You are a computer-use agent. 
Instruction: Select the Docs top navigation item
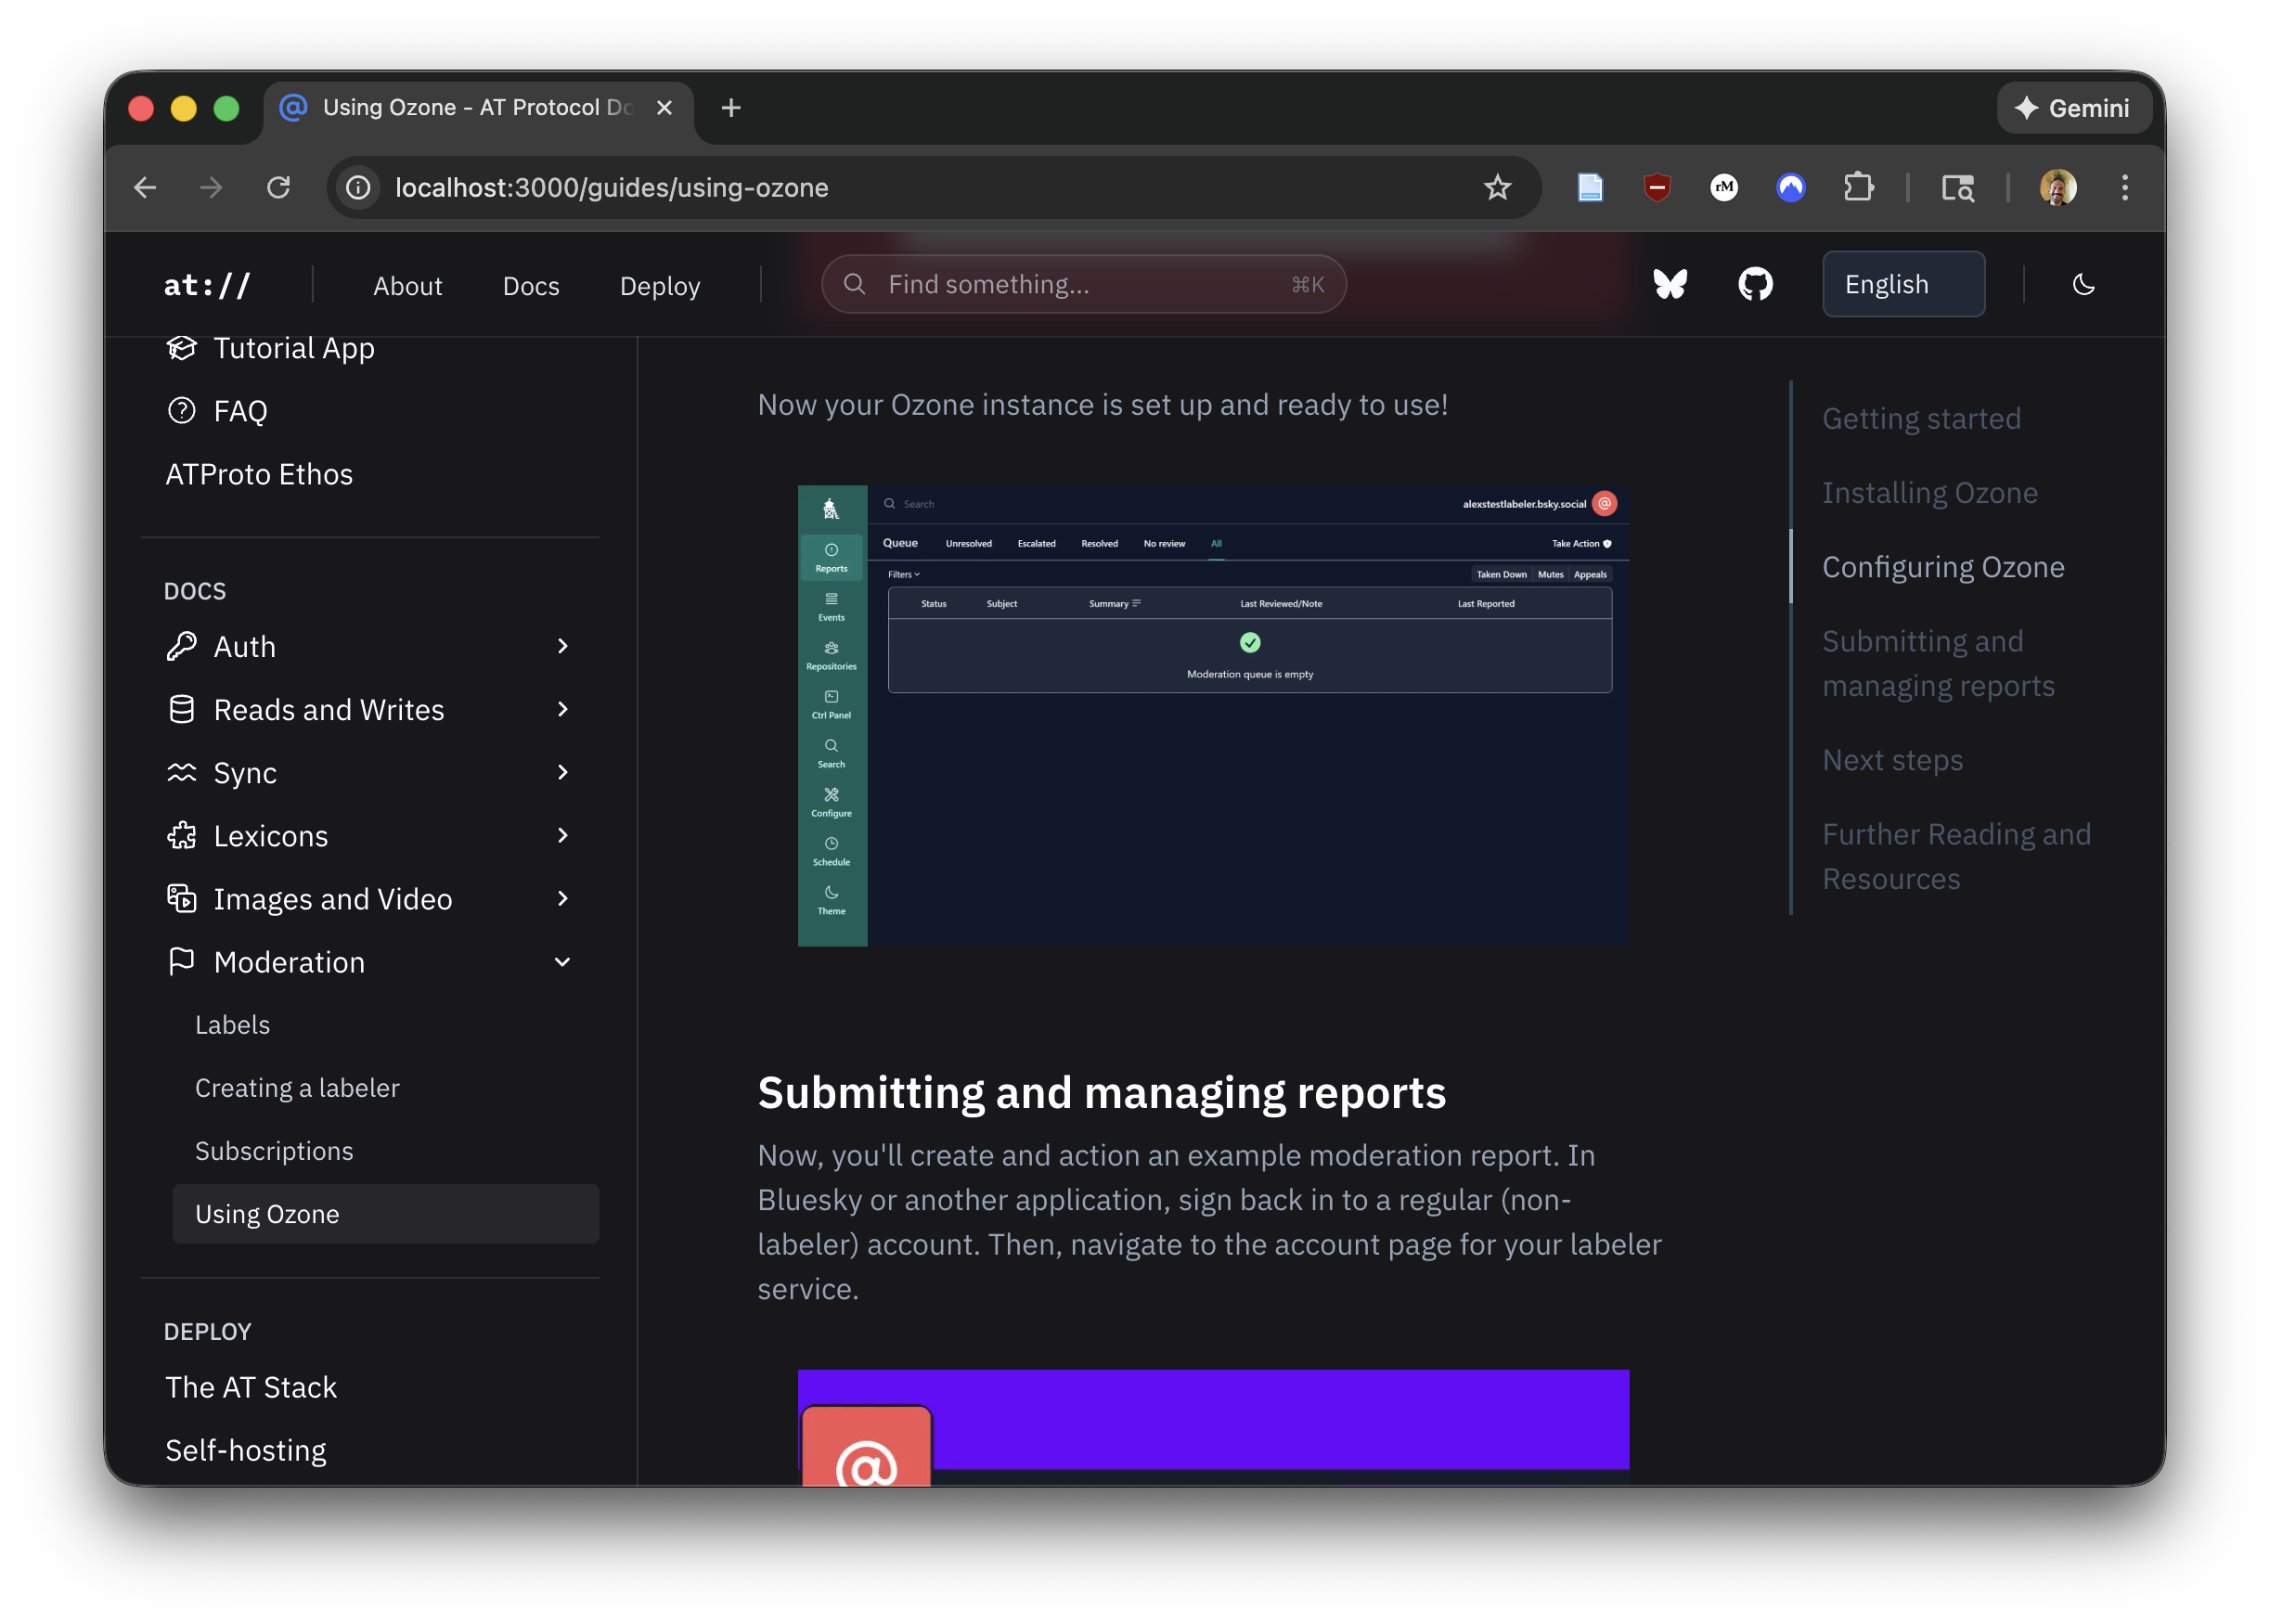(x=530, y=286)
